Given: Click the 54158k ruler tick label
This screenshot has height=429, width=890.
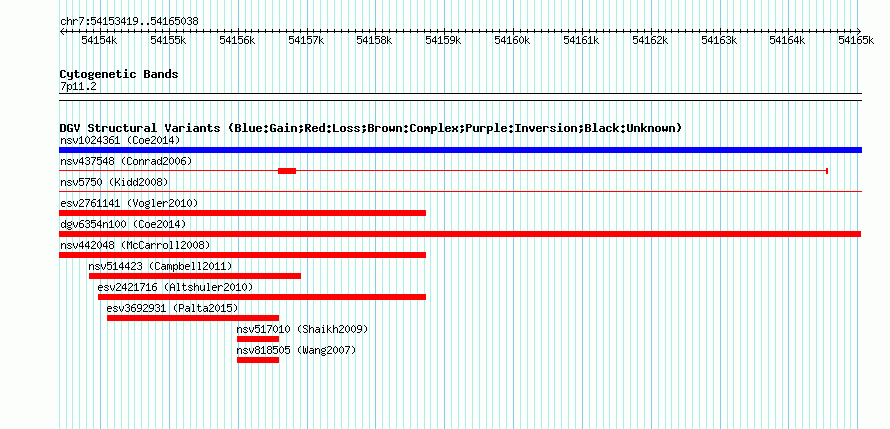Looking at the screenshot, I should point(375,40).
